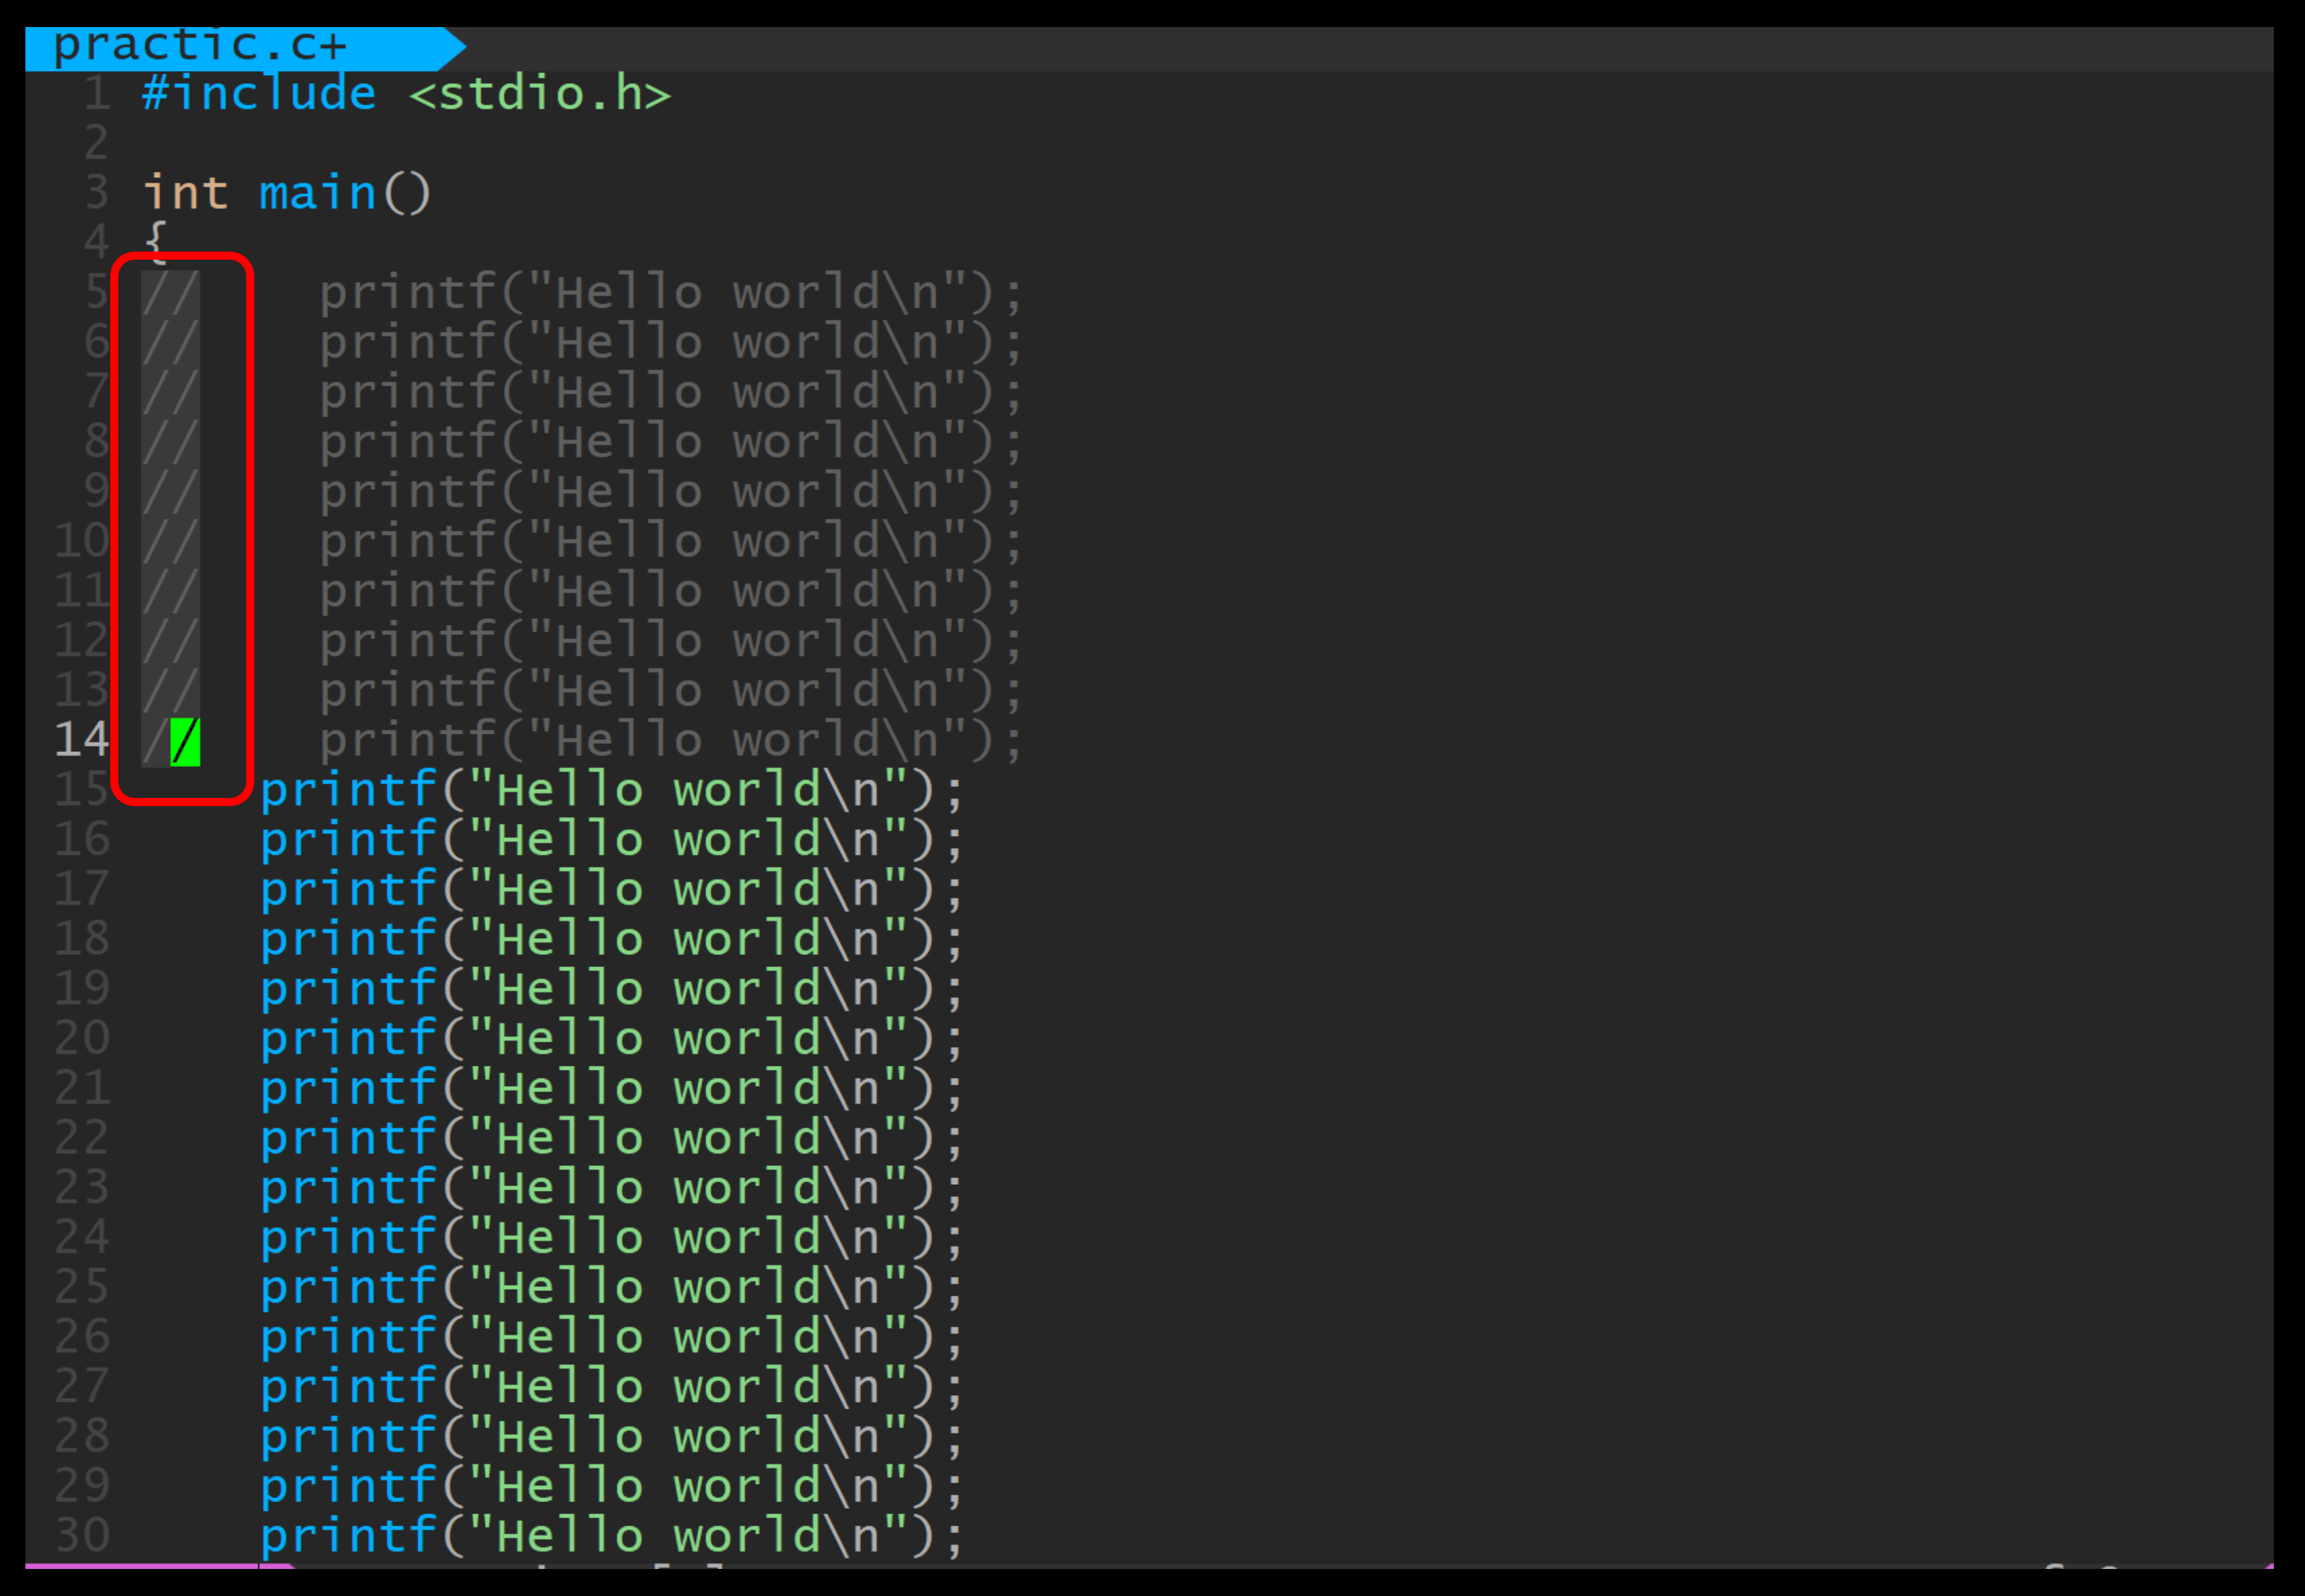Click the highlighted line number 14
Viewport: 2305px width, 1596px height.
[82, 741]
